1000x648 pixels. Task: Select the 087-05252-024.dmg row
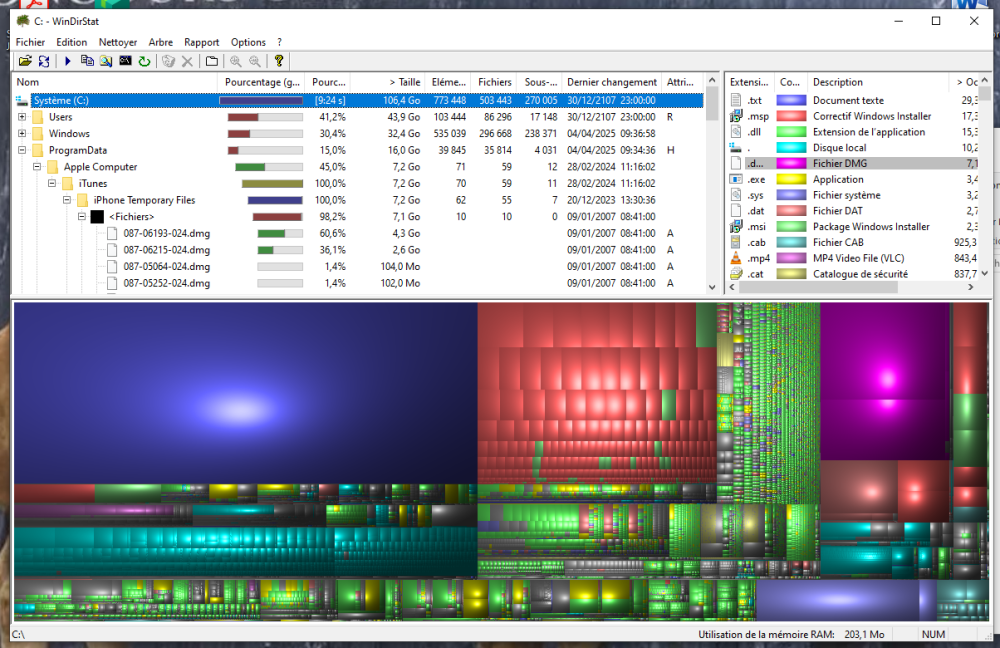point(357,283)
